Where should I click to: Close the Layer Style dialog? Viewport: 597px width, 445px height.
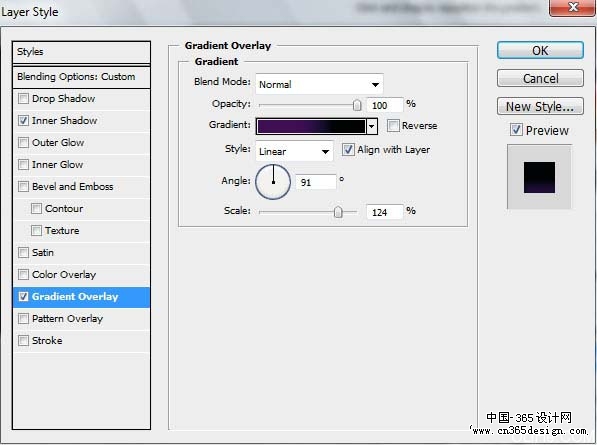pos(573,7)
